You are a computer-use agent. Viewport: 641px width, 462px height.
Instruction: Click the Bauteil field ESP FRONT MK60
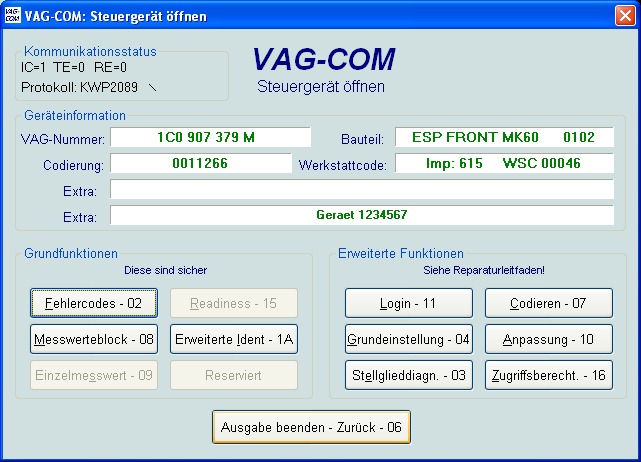pos(504,137)
